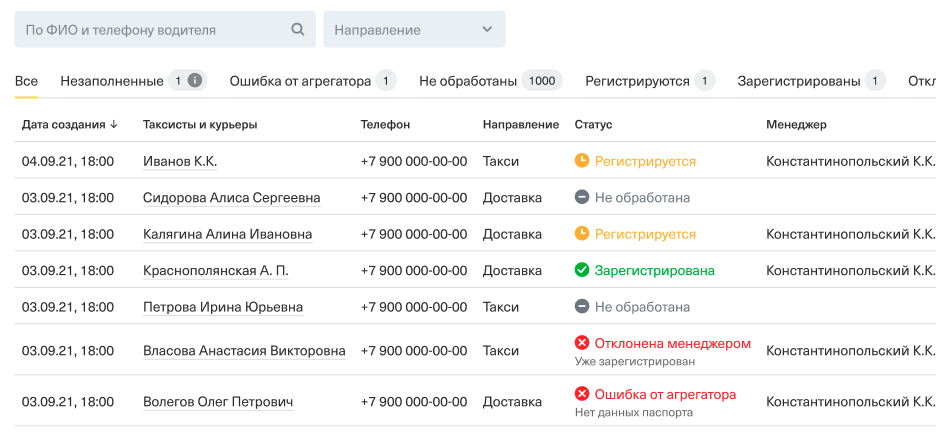The image size is (936, 433).
Task: Click green checkmark icon for Краснополянская А. П.
Action: pos(582,270)
